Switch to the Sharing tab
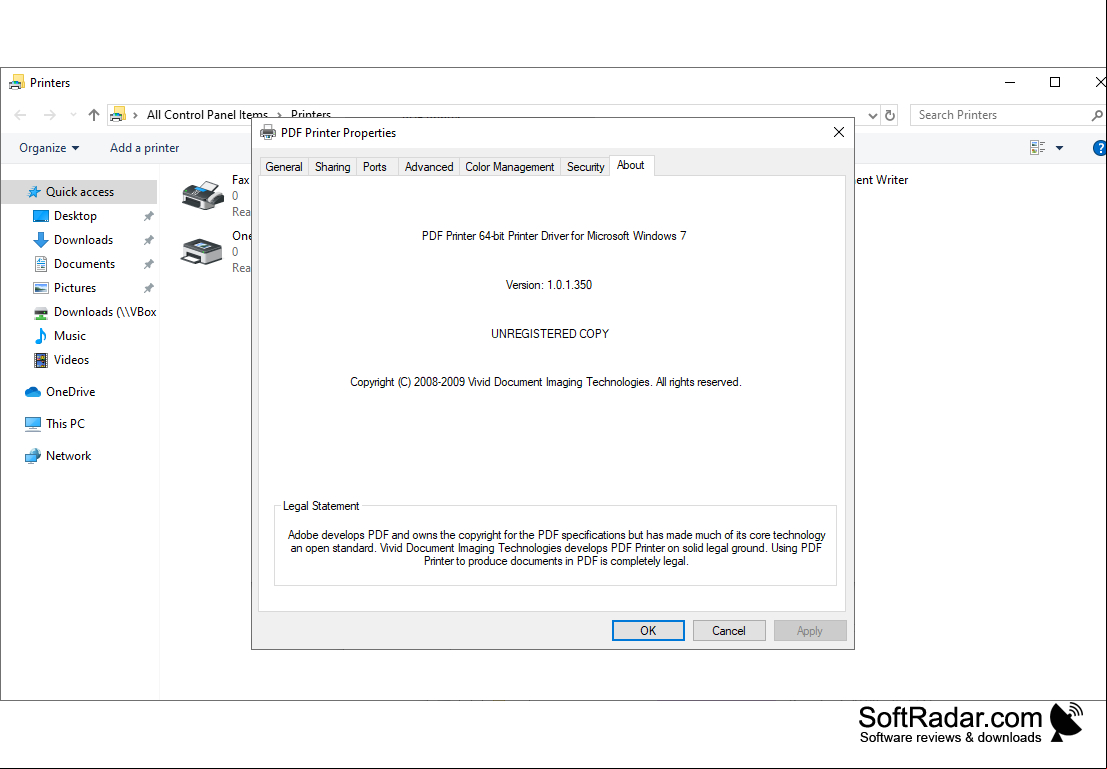Screen dimensions: 1107x769 [x=333, y=167]
